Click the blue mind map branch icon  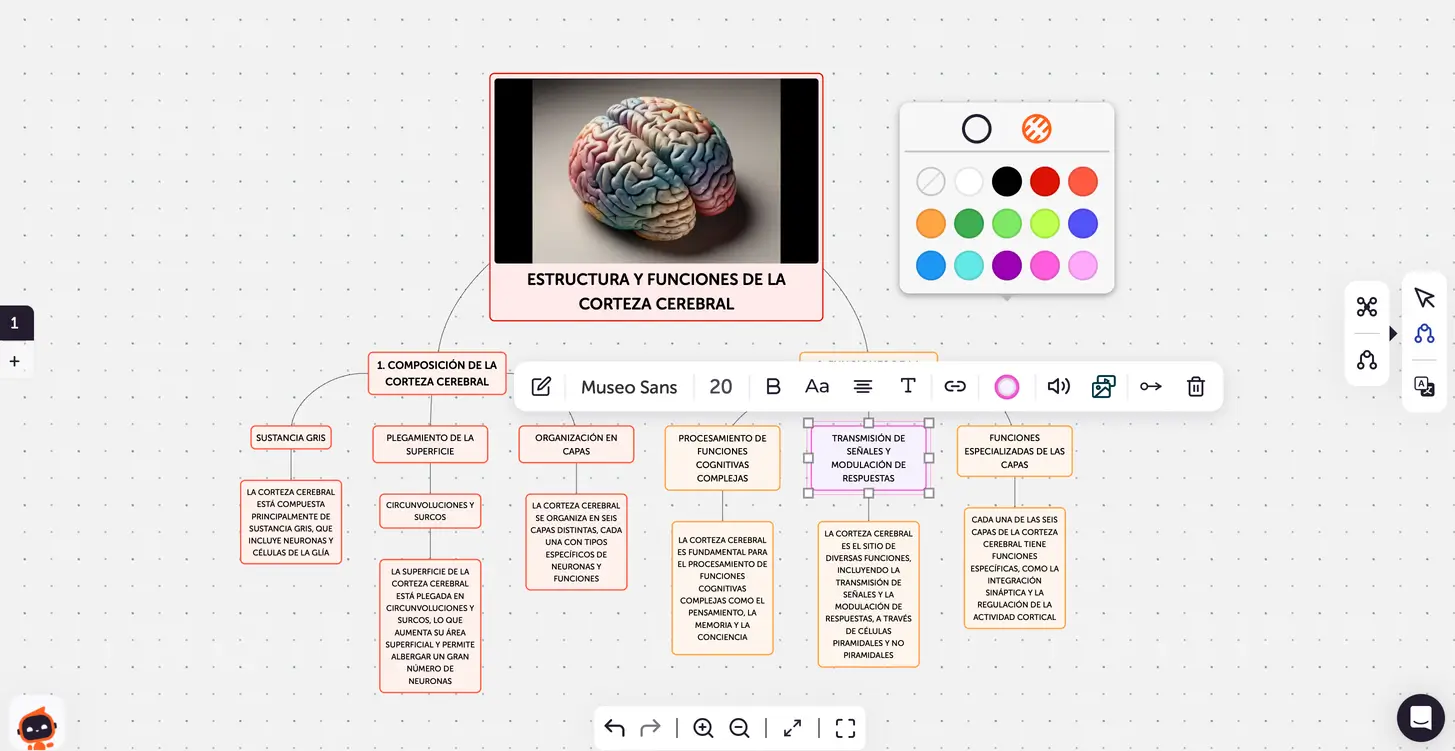(1424, 334)
